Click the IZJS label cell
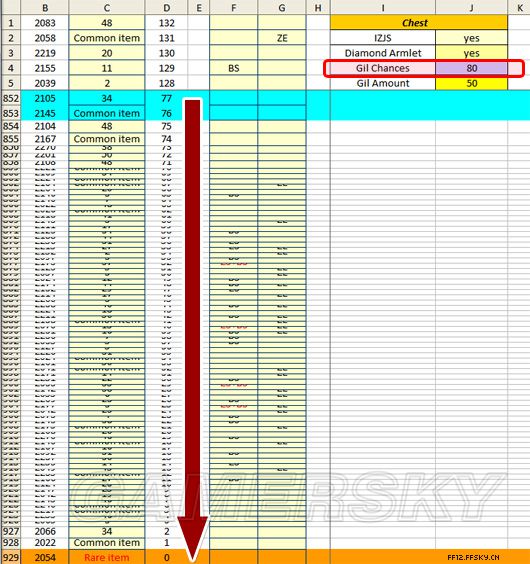530x564 pixels. [x=383, y=38]
